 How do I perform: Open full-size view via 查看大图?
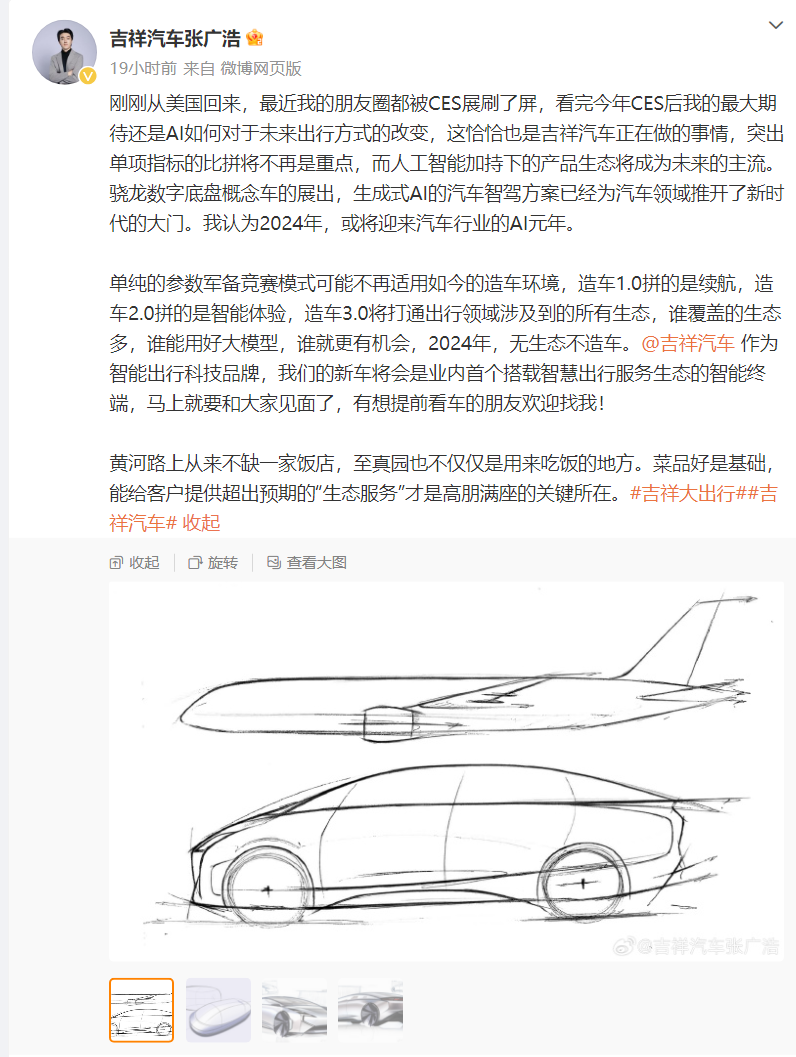[x=307, y=562]
